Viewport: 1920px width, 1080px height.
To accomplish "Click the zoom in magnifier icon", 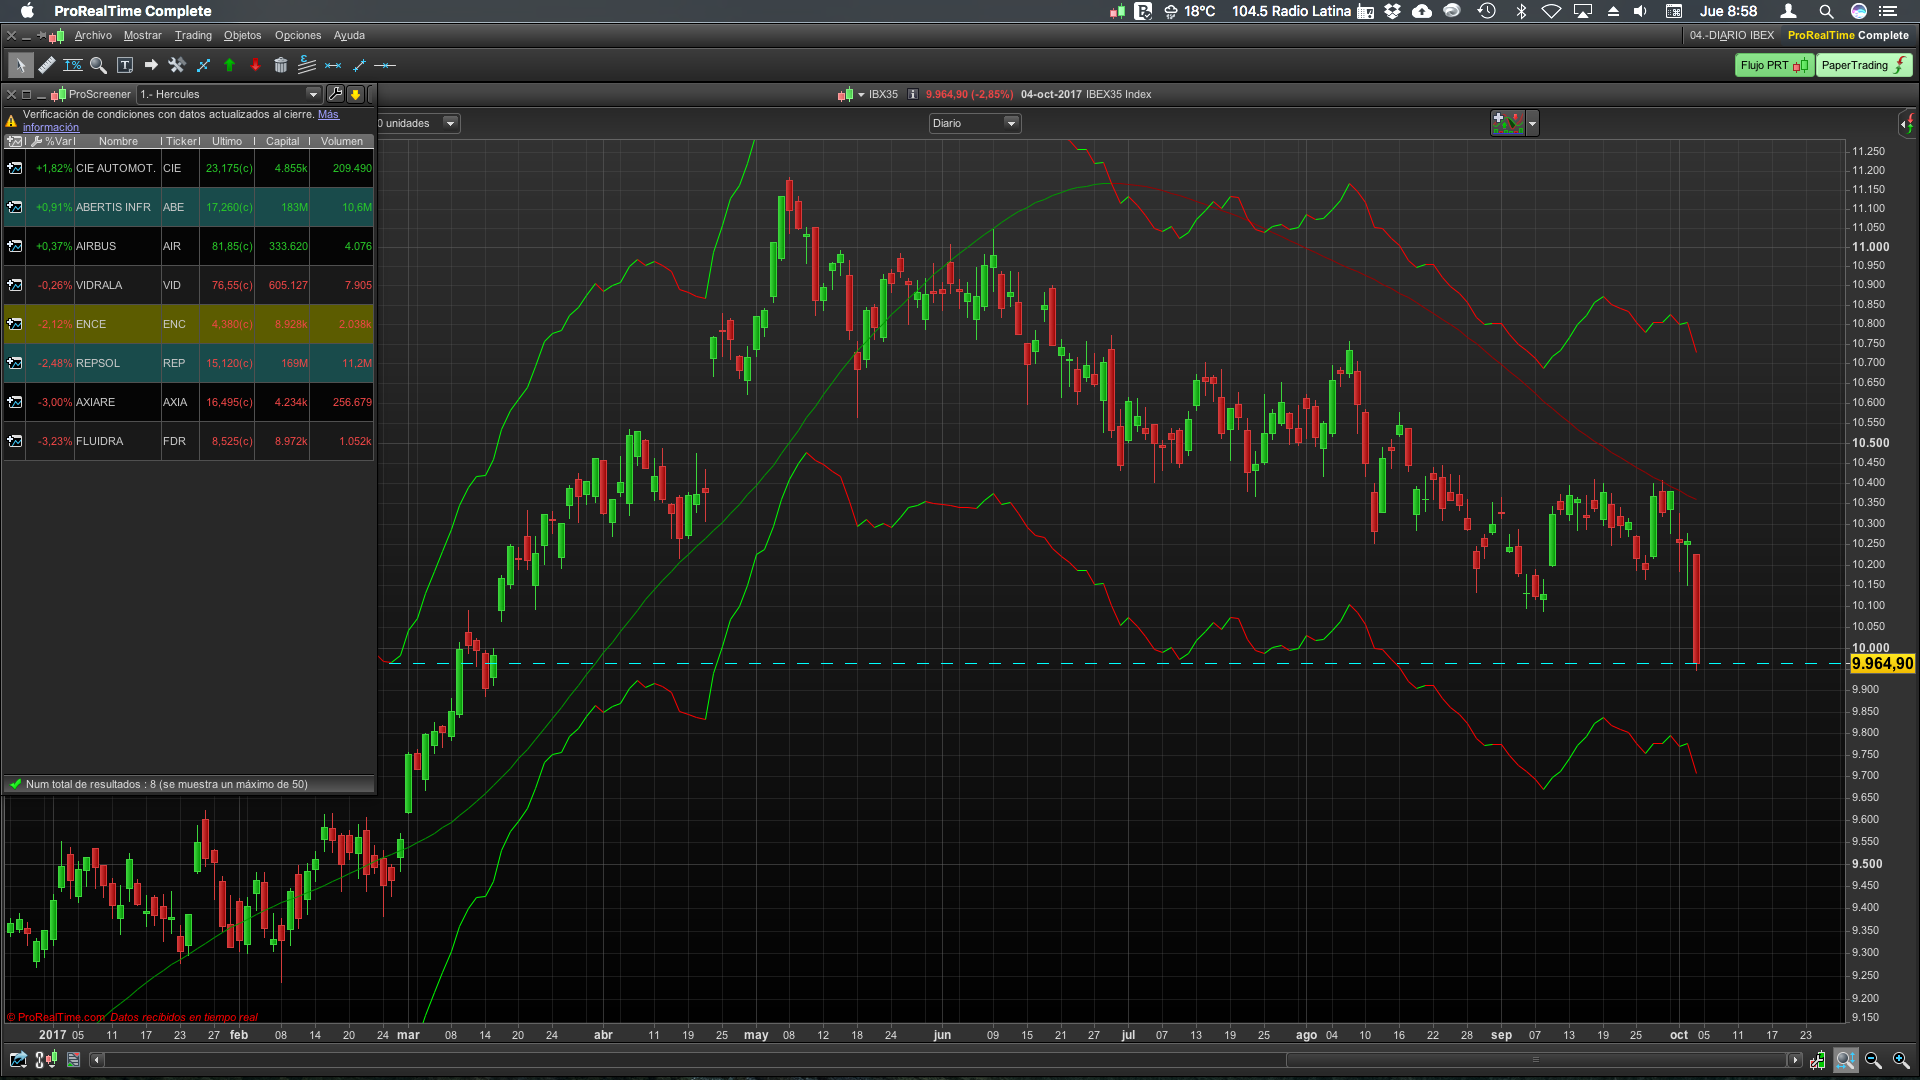I will click(x=1901, y=1060).
